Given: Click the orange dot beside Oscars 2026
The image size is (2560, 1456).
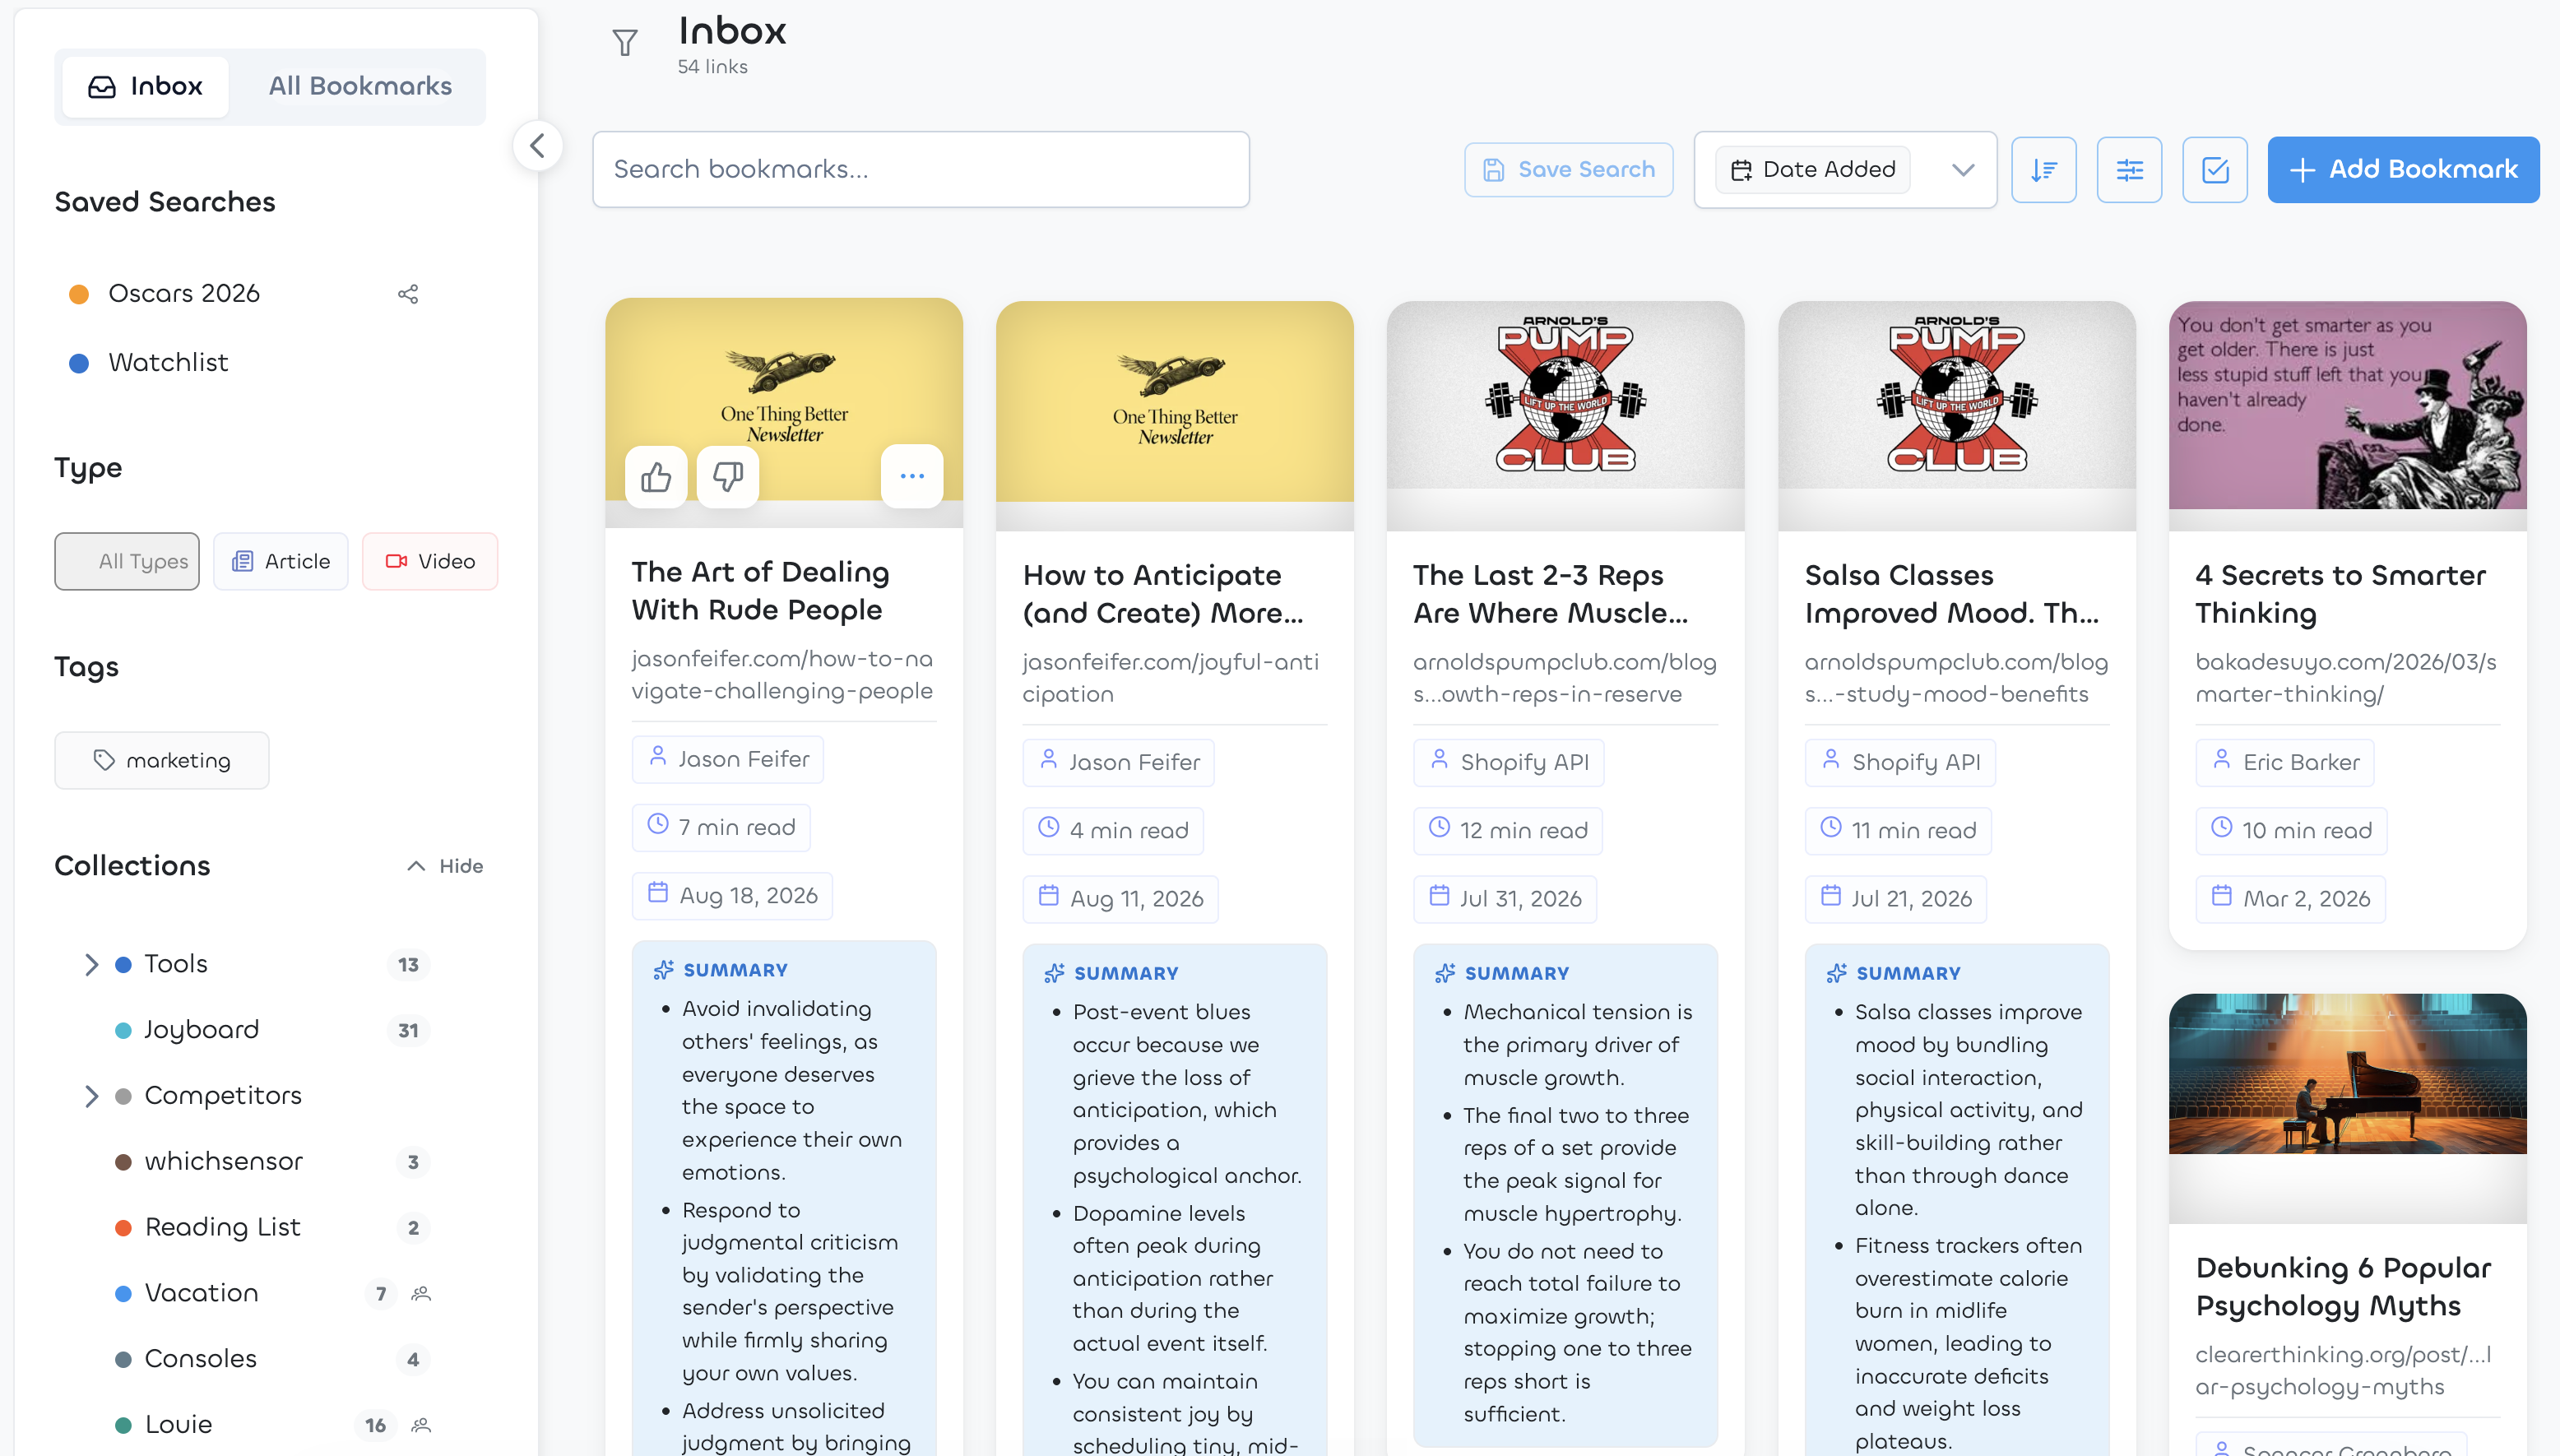Looking at the screenshot, I should tap(79, 294).
